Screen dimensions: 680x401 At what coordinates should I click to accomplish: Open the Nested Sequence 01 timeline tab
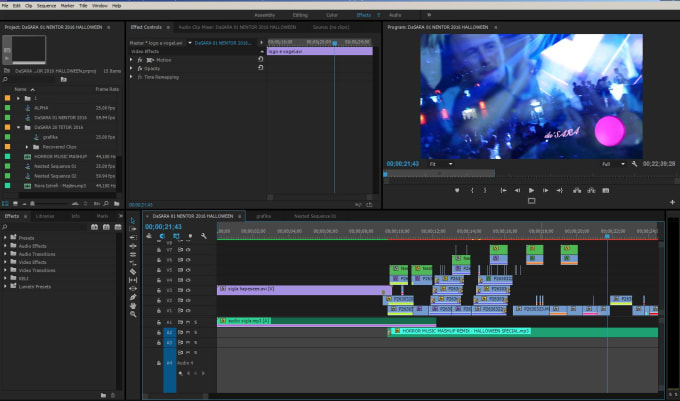(x=315, y=216)
